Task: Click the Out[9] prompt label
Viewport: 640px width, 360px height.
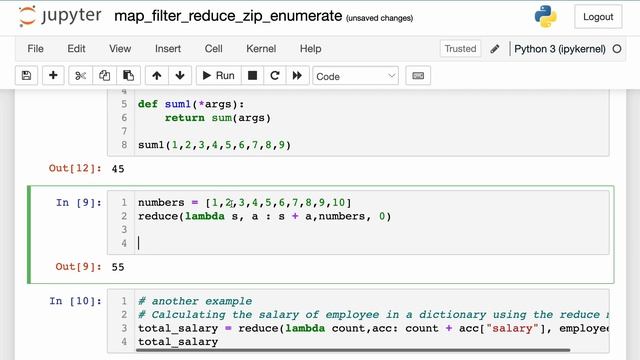Action: pos(78,267)
